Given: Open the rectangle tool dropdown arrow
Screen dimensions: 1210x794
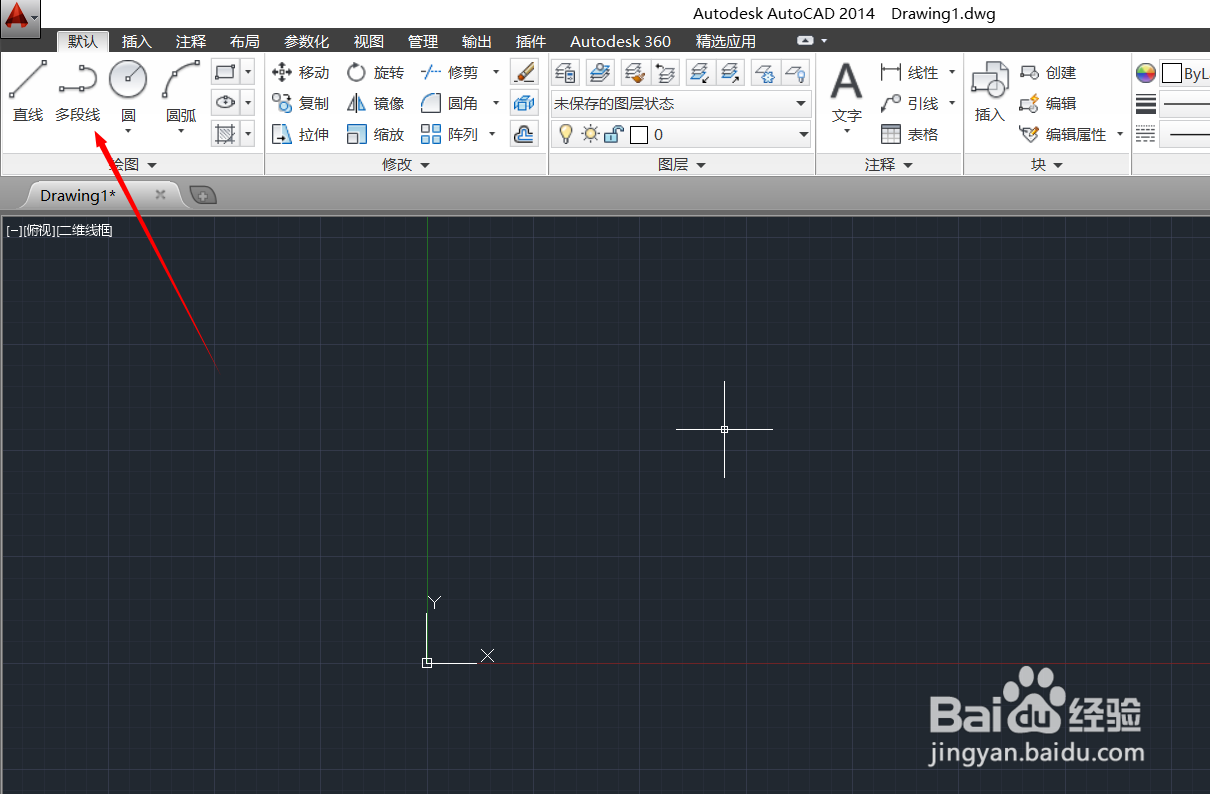Looking at the screenshot, I should click(248, 72).
